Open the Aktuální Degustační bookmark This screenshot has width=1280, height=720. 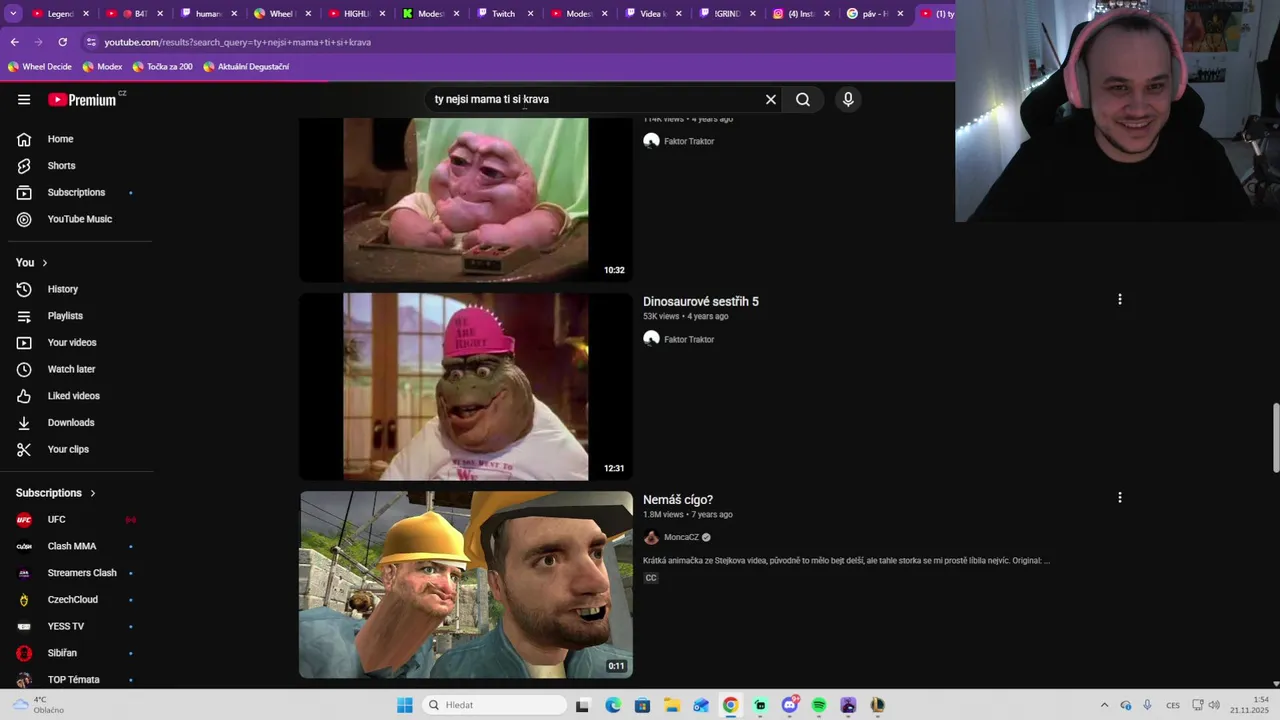coord(246,67)
